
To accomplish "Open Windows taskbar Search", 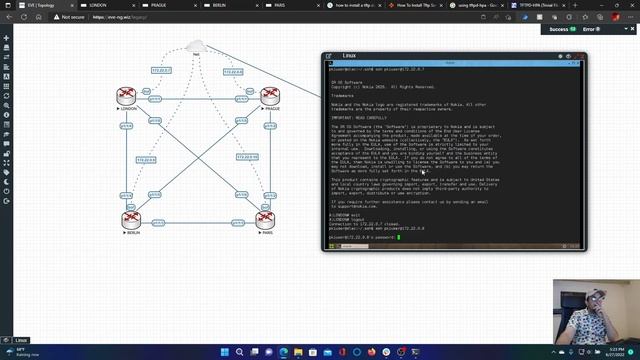I will [240, 352].
